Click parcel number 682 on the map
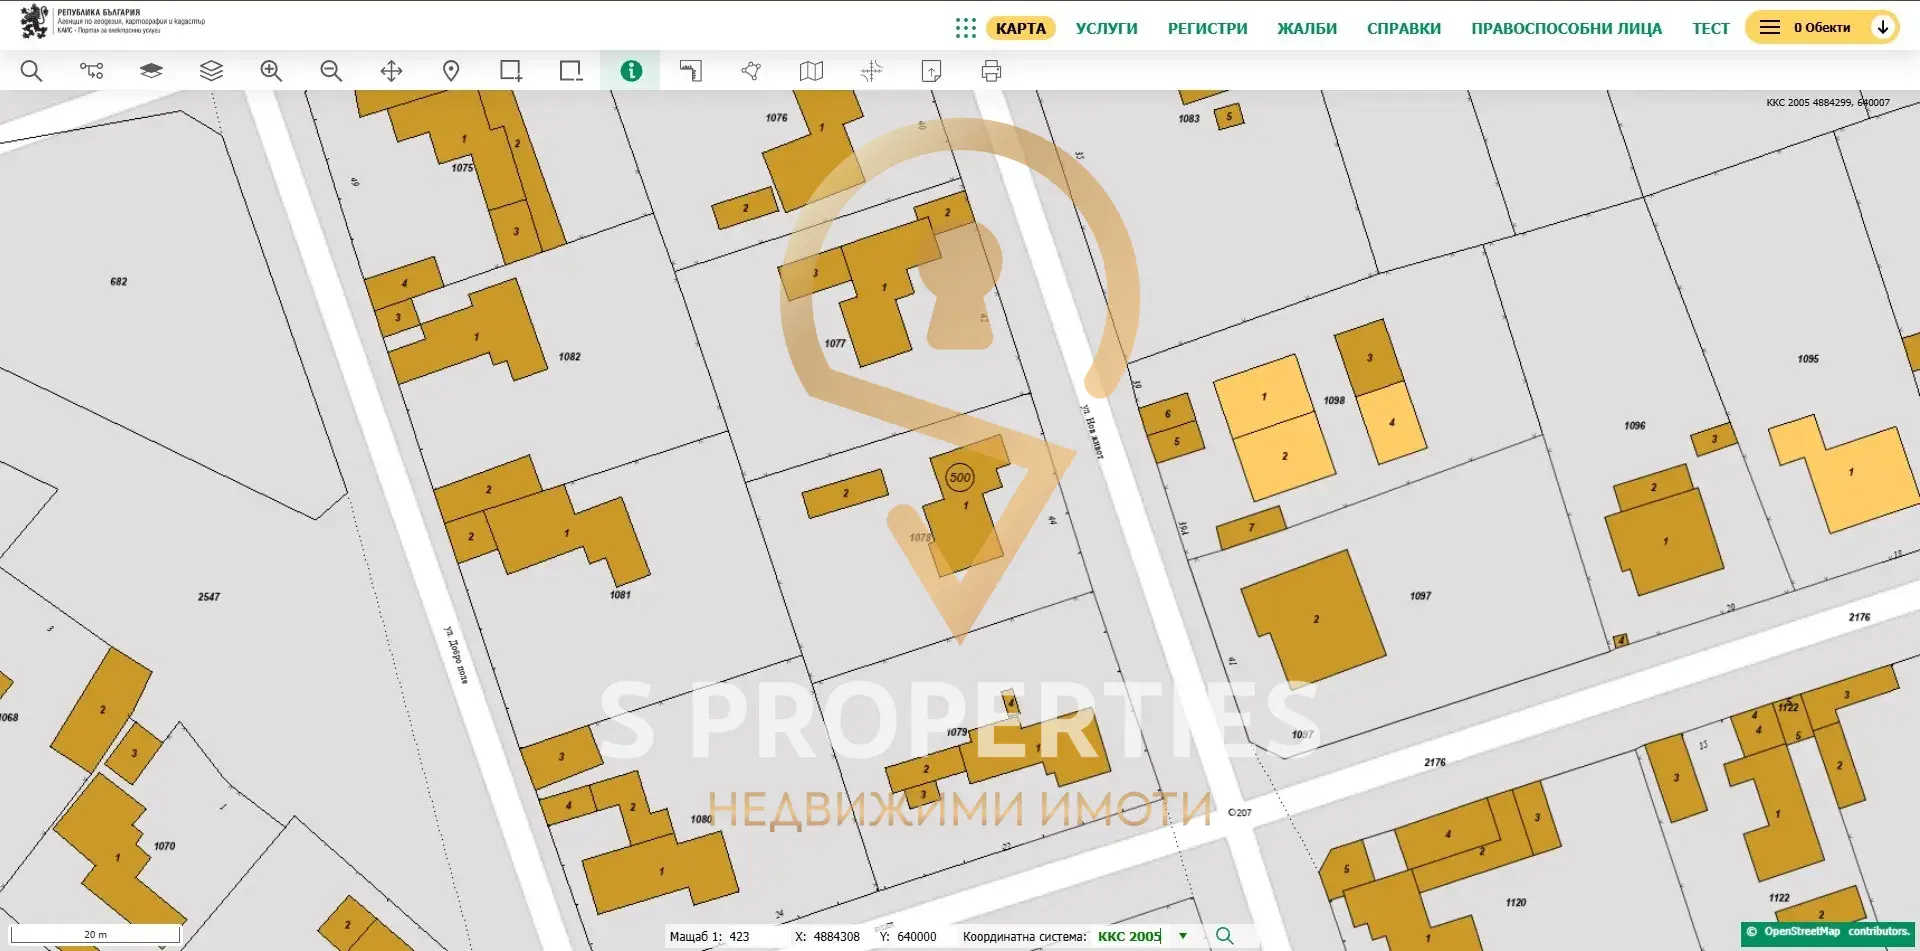Viewport: 1920px width, 951px height. (x=119, y=282)
